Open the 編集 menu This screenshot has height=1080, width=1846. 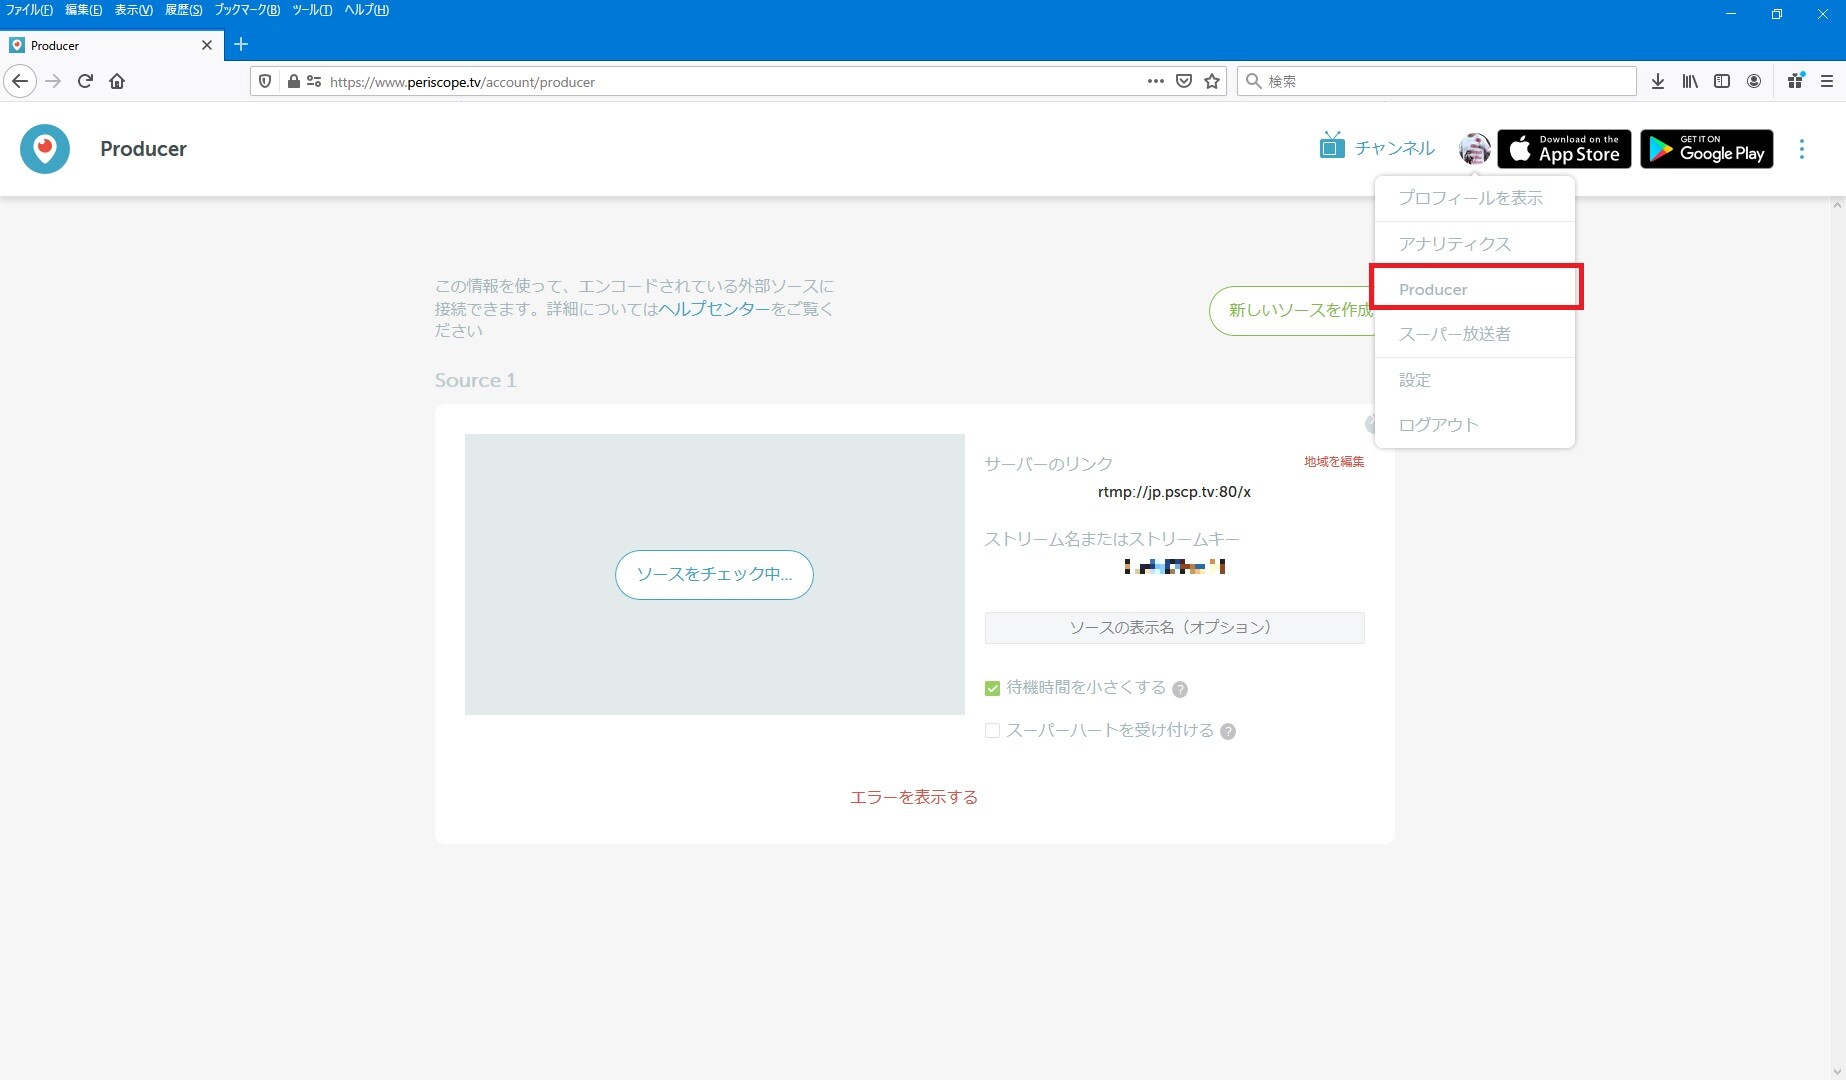[83, 10]
